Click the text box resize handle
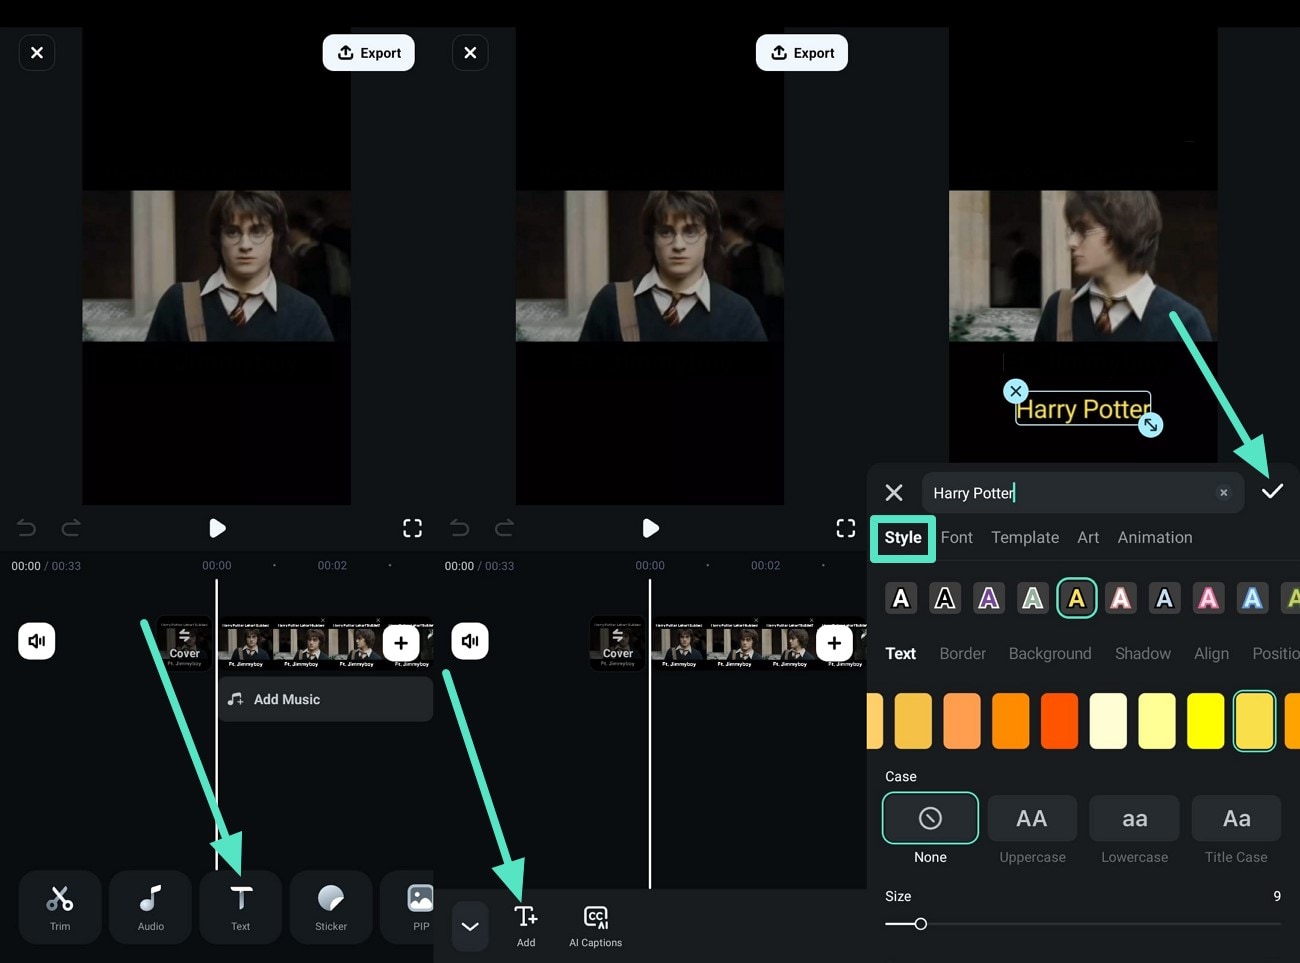Viewport: 1300px width, 963px height. pyautogui.click(x=1151, y=425)
